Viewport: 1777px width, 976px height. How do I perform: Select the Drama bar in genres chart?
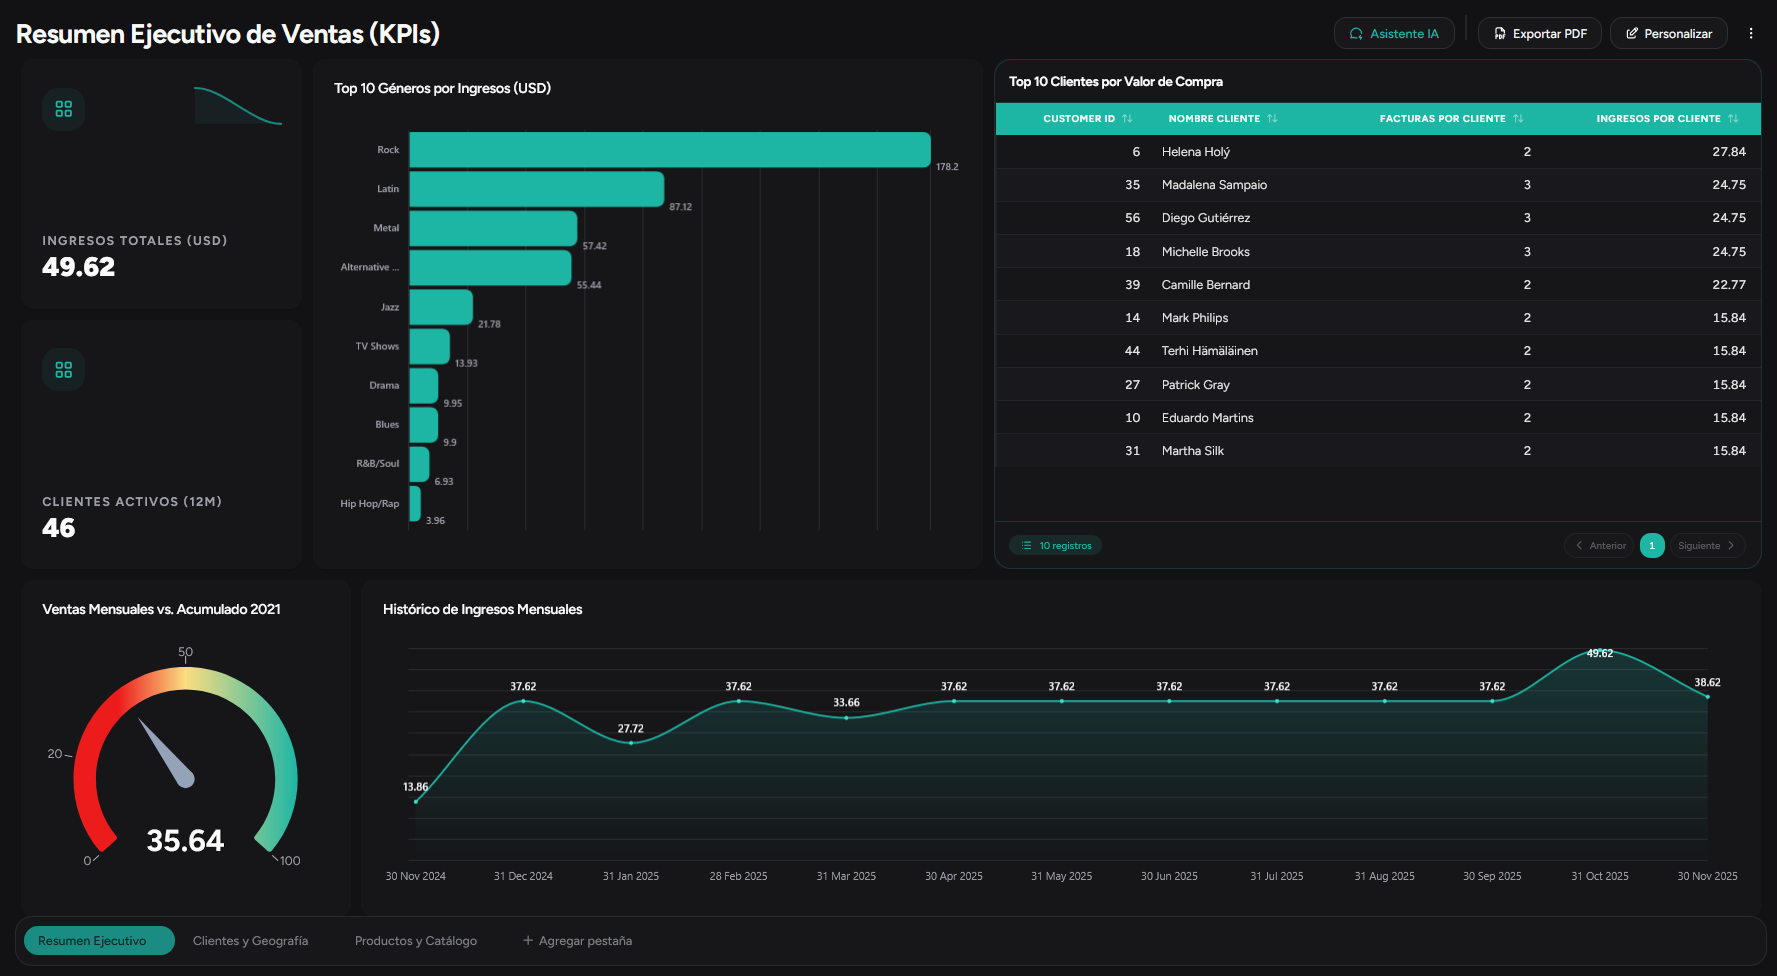click(424, 385)
